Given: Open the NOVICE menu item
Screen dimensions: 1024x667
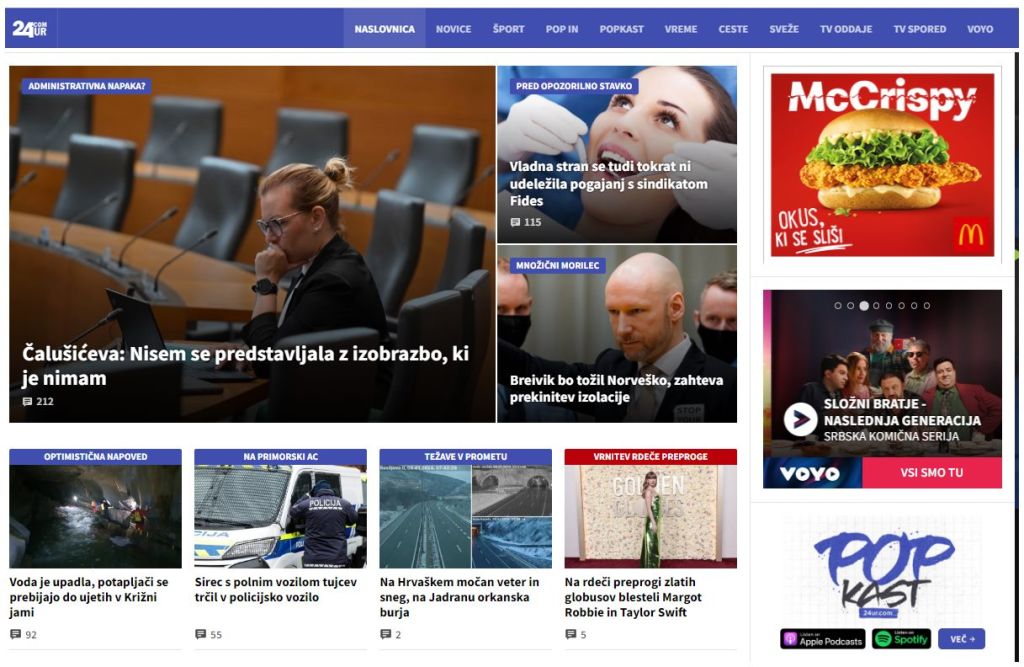Looking at the screenshot, I should (x=453, y=29).
